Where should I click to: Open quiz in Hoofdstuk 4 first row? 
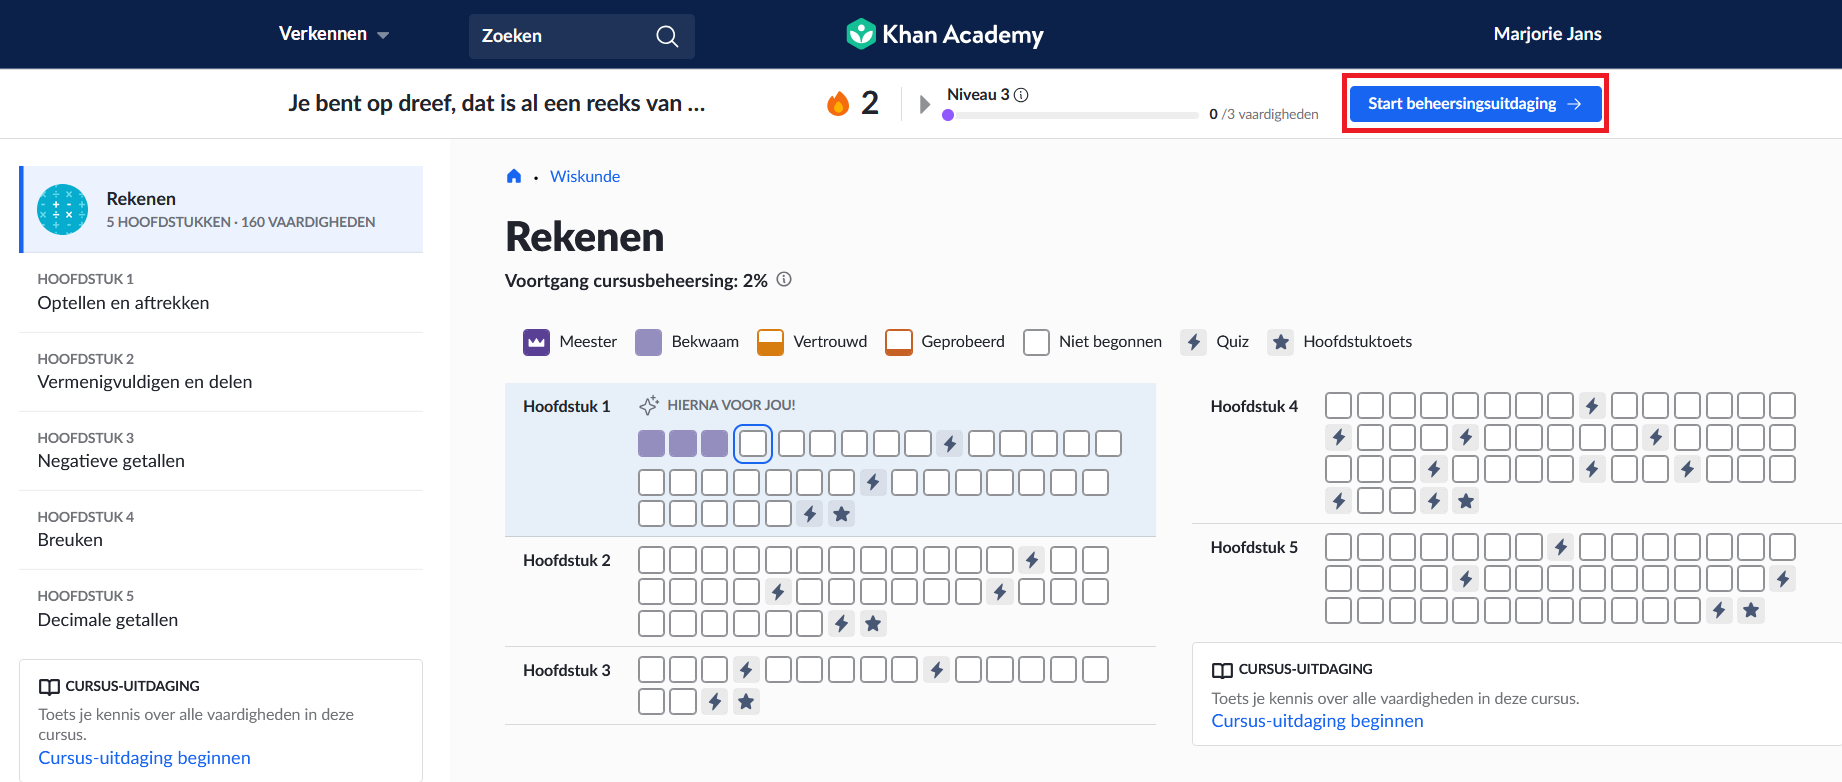pos(1592,406)
